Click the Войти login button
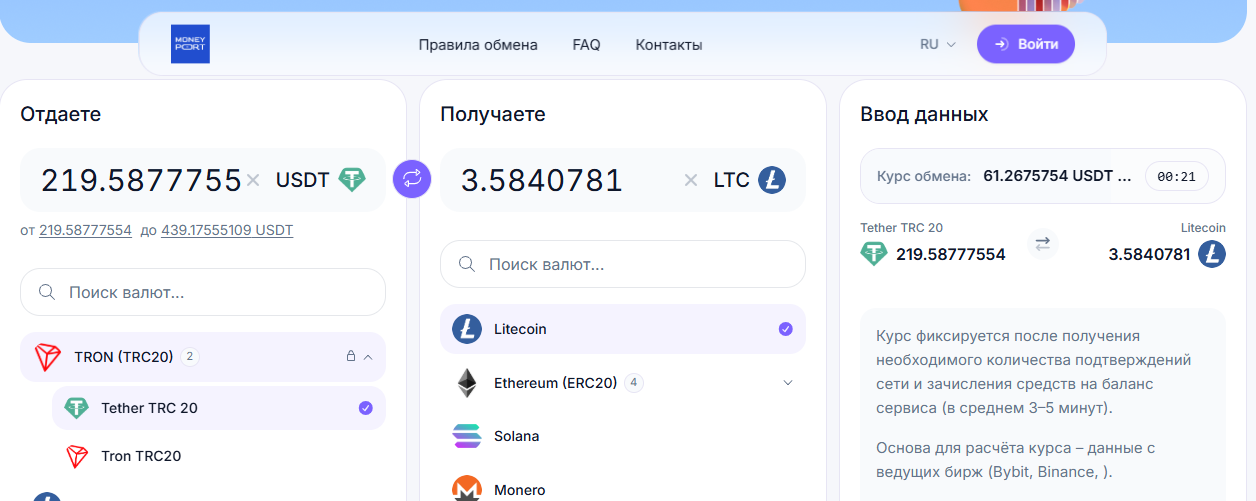The height and width of the screenshot is (501, 1256). pos(1026,44)
